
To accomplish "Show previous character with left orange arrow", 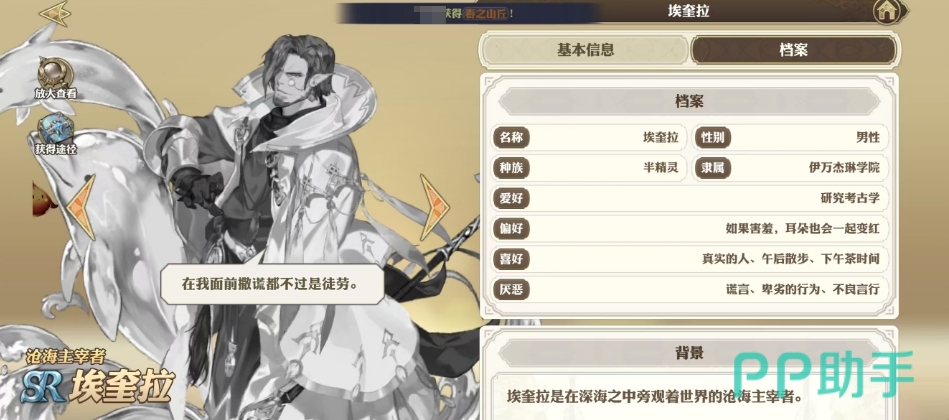I will tap(81, 207).
